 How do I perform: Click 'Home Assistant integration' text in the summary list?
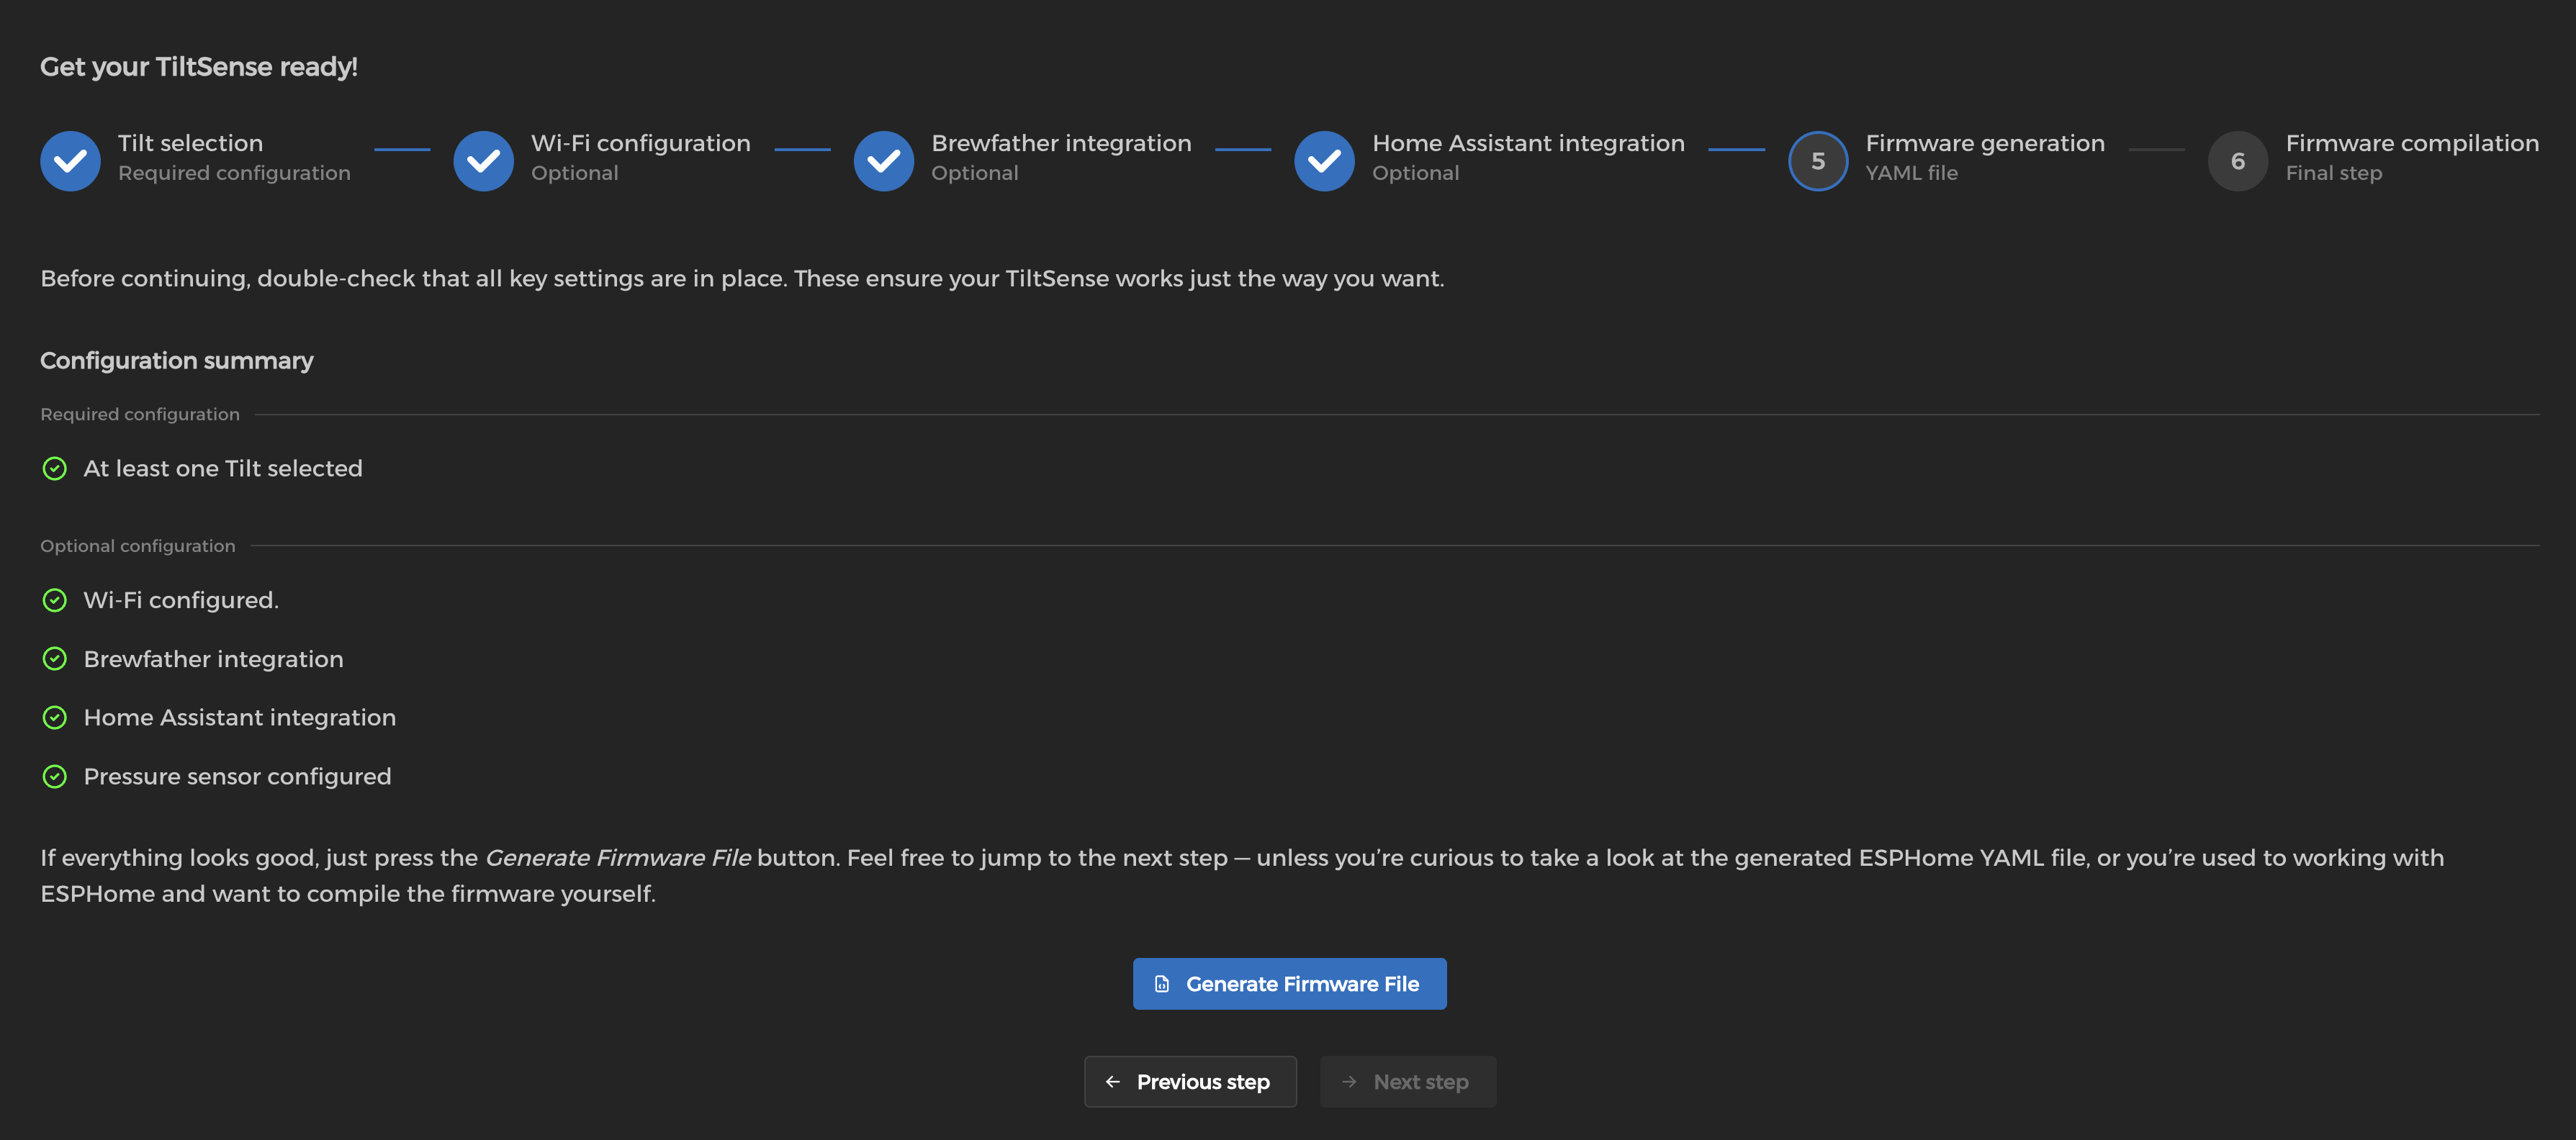(x=240, y=717)
